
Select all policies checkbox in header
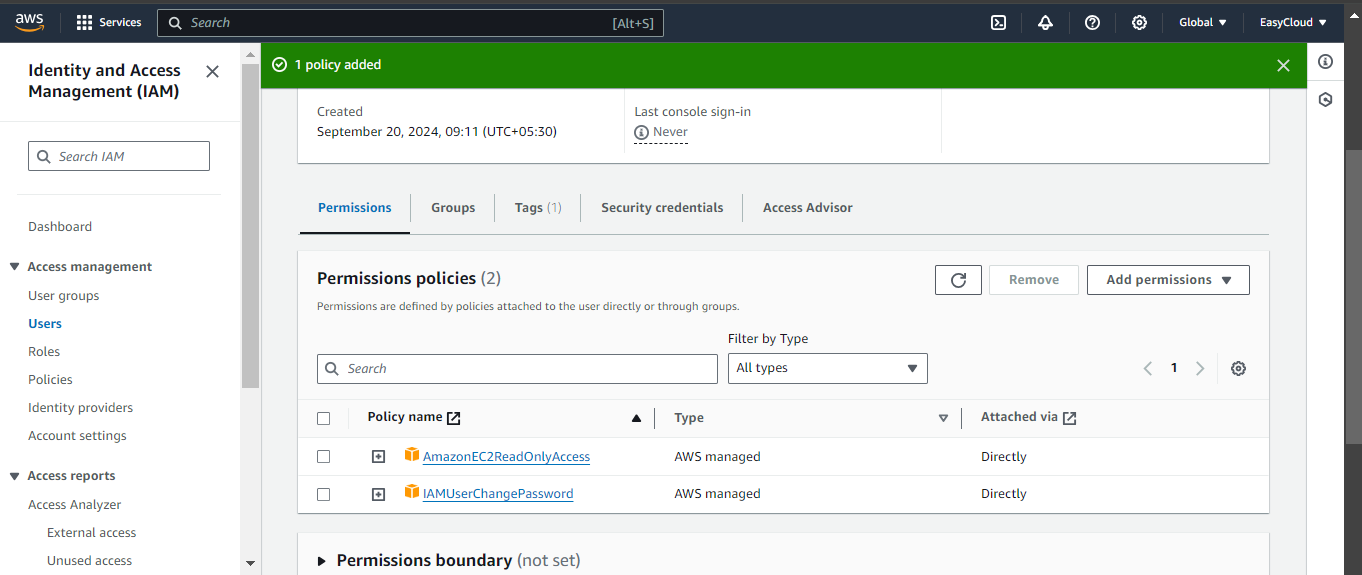323,418
